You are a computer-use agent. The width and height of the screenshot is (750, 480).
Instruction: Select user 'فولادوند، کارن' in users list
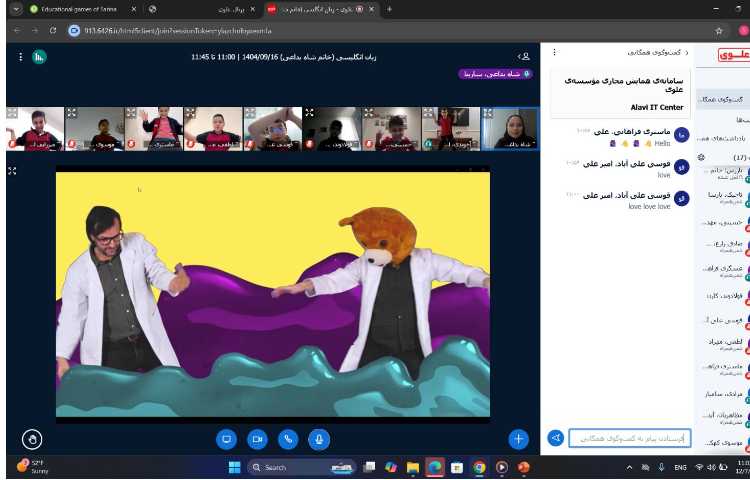[725, 295]
